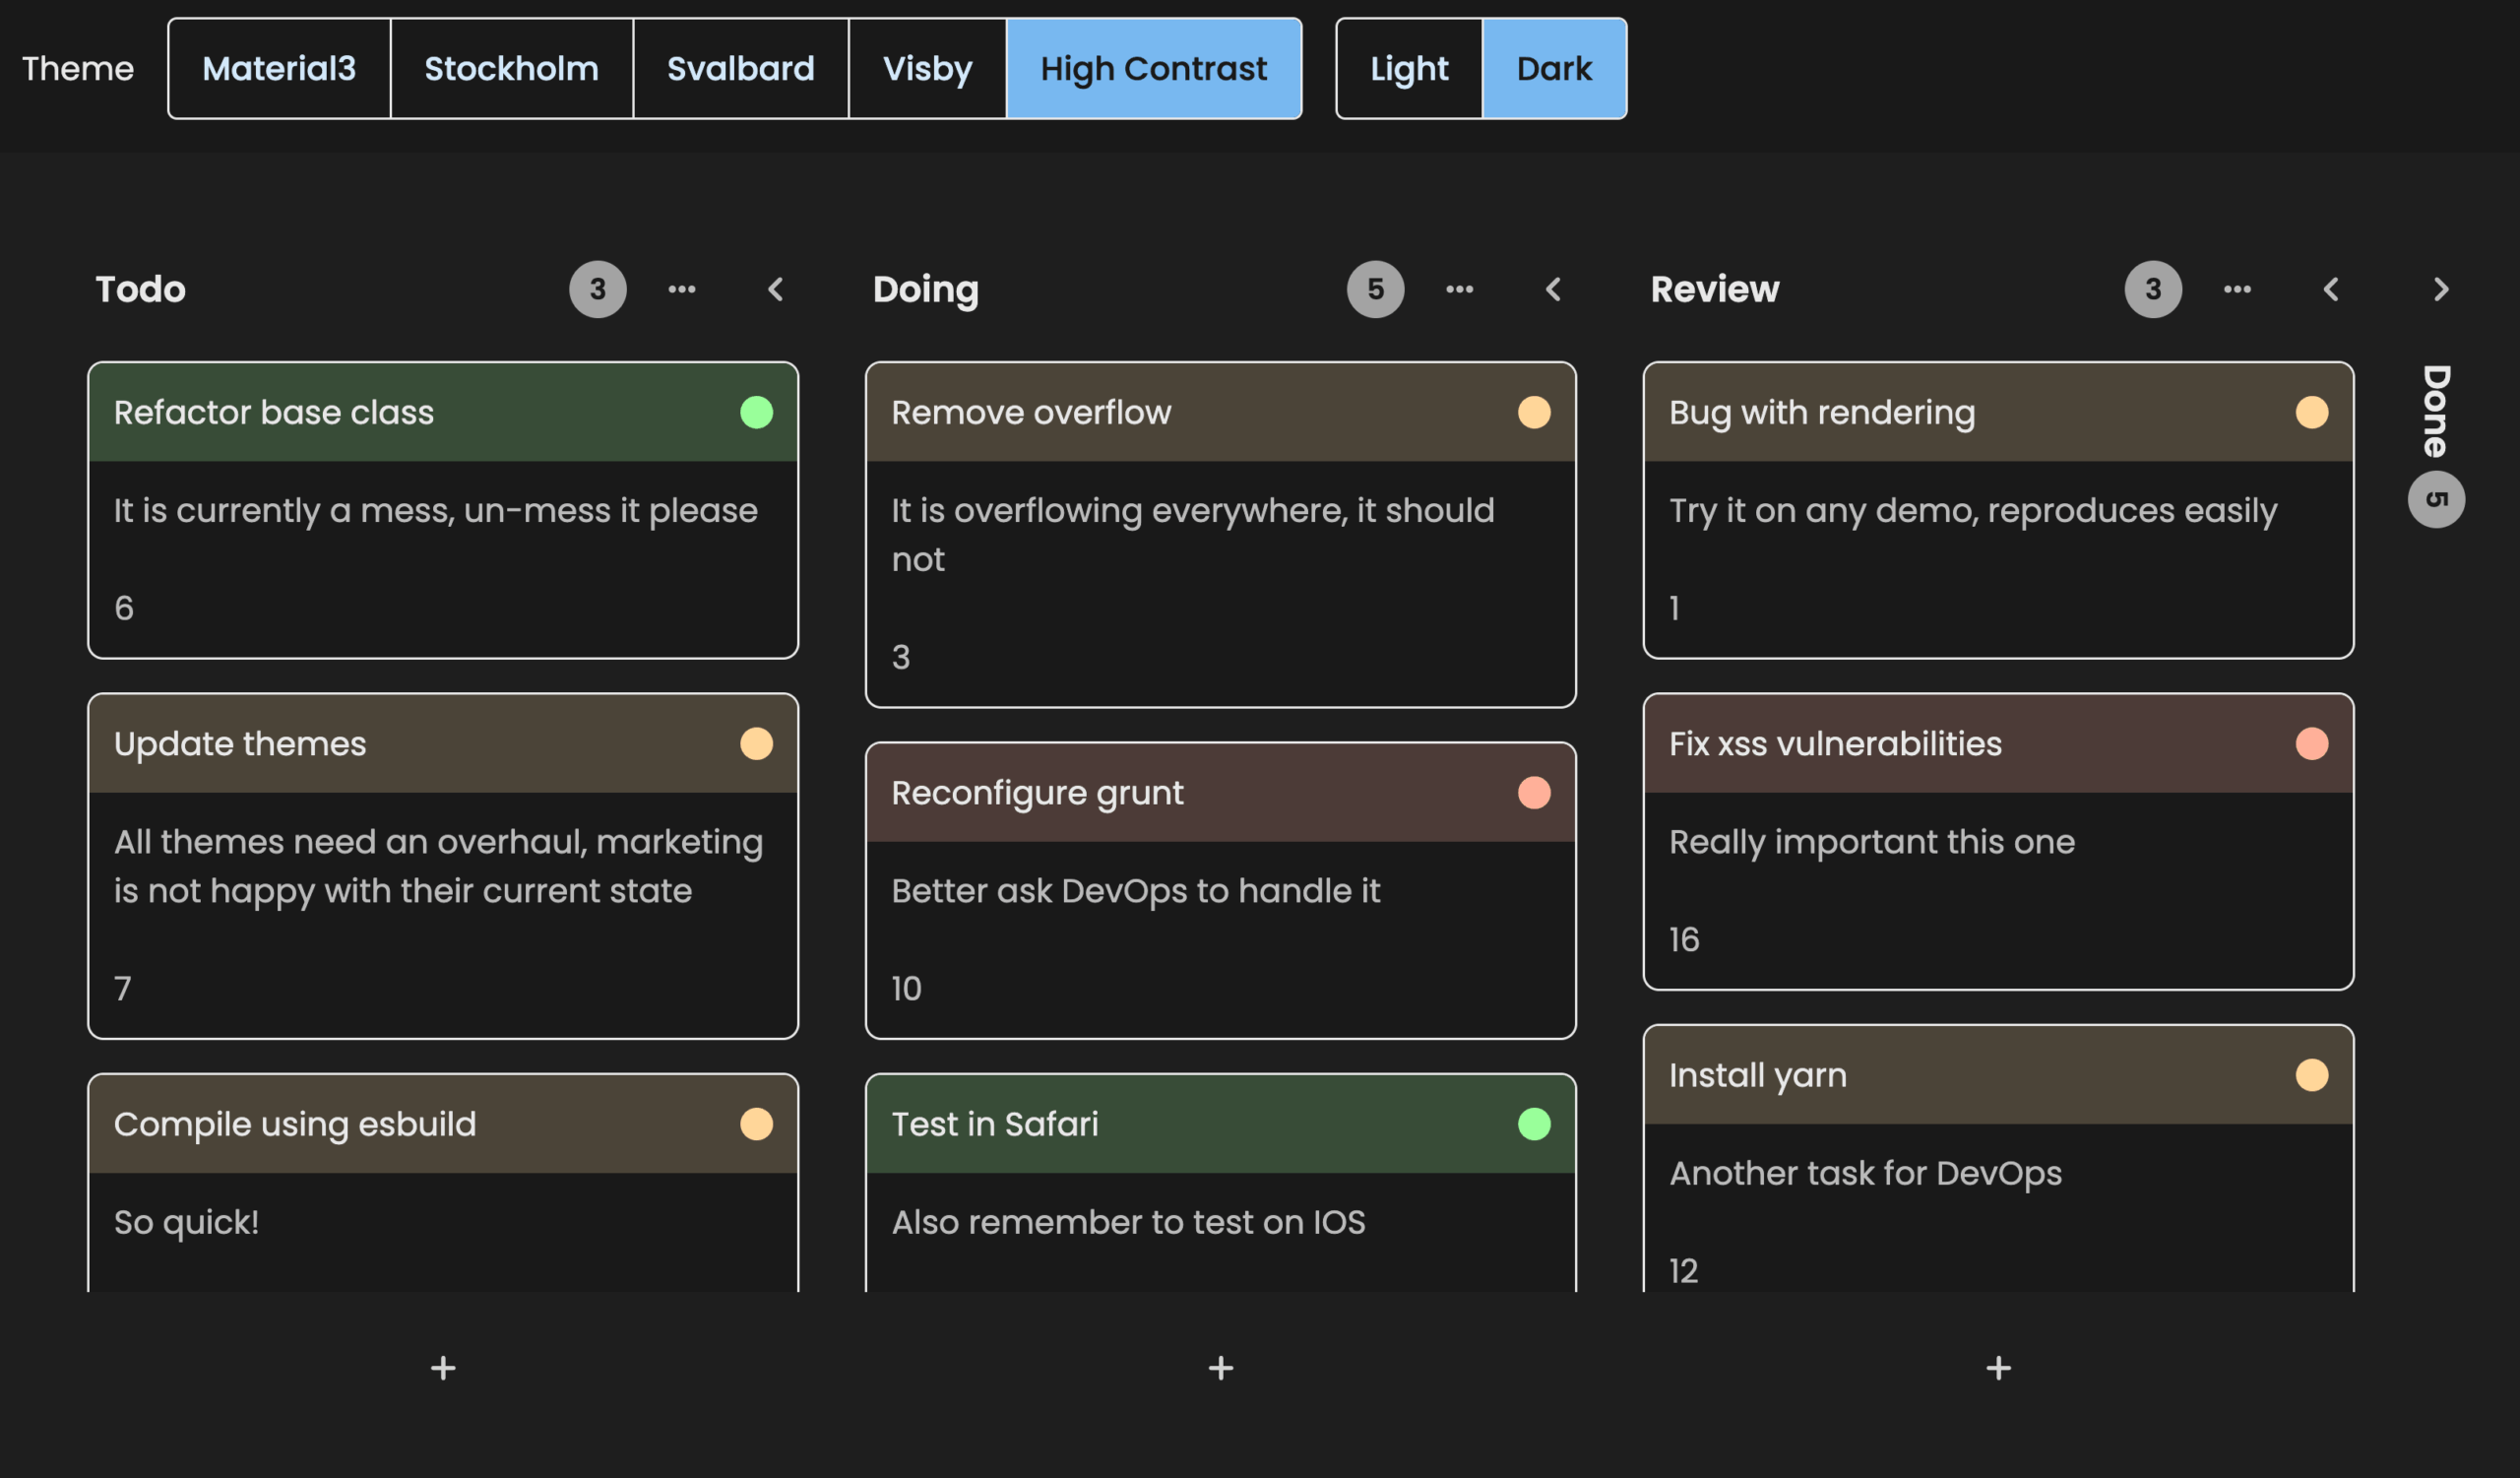Screen dimensions: 2520x1478
Task: Add a new card to Review column
Action: click(1998, 1367)
